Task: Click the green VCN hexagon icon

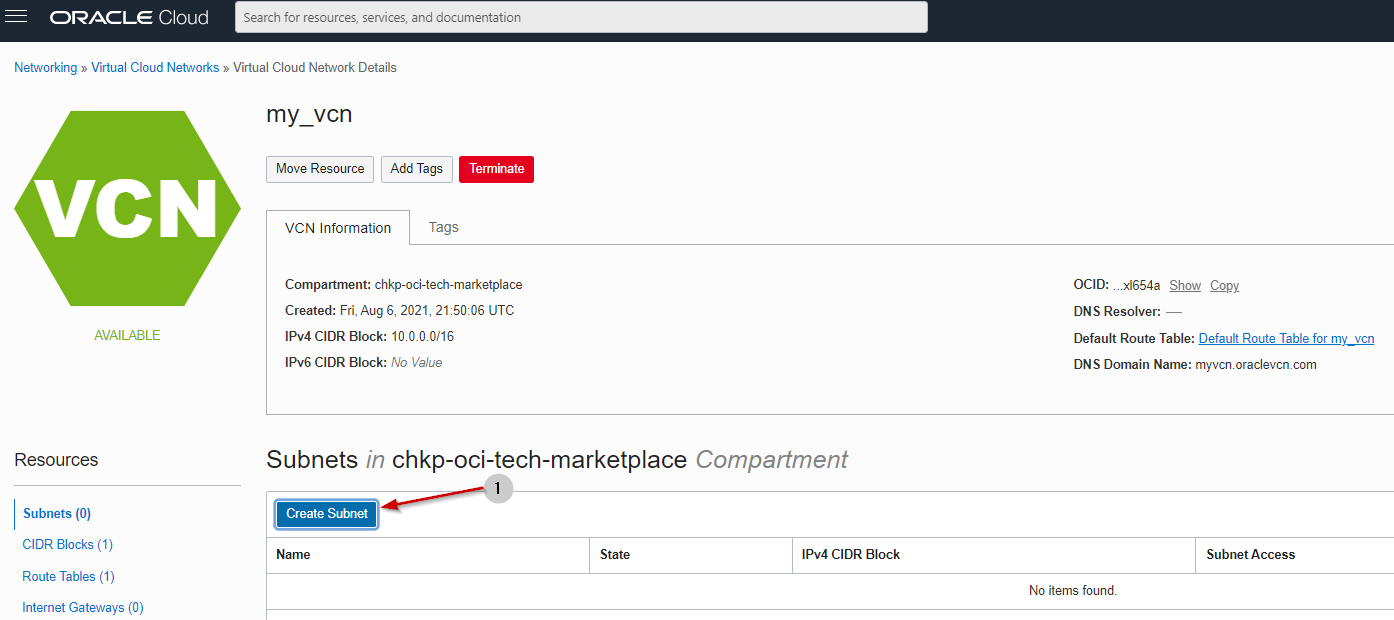Action: tap(127, 208)
